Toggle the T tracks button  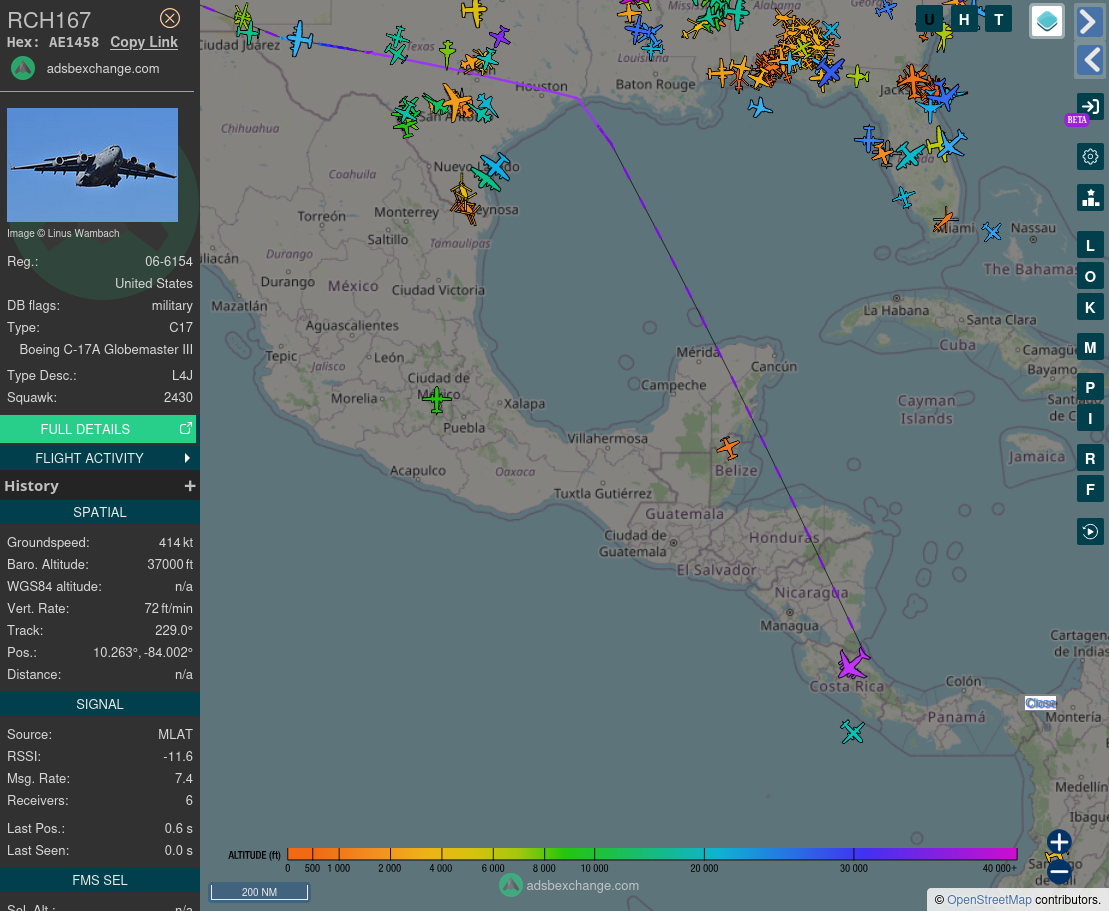point(999,20)
